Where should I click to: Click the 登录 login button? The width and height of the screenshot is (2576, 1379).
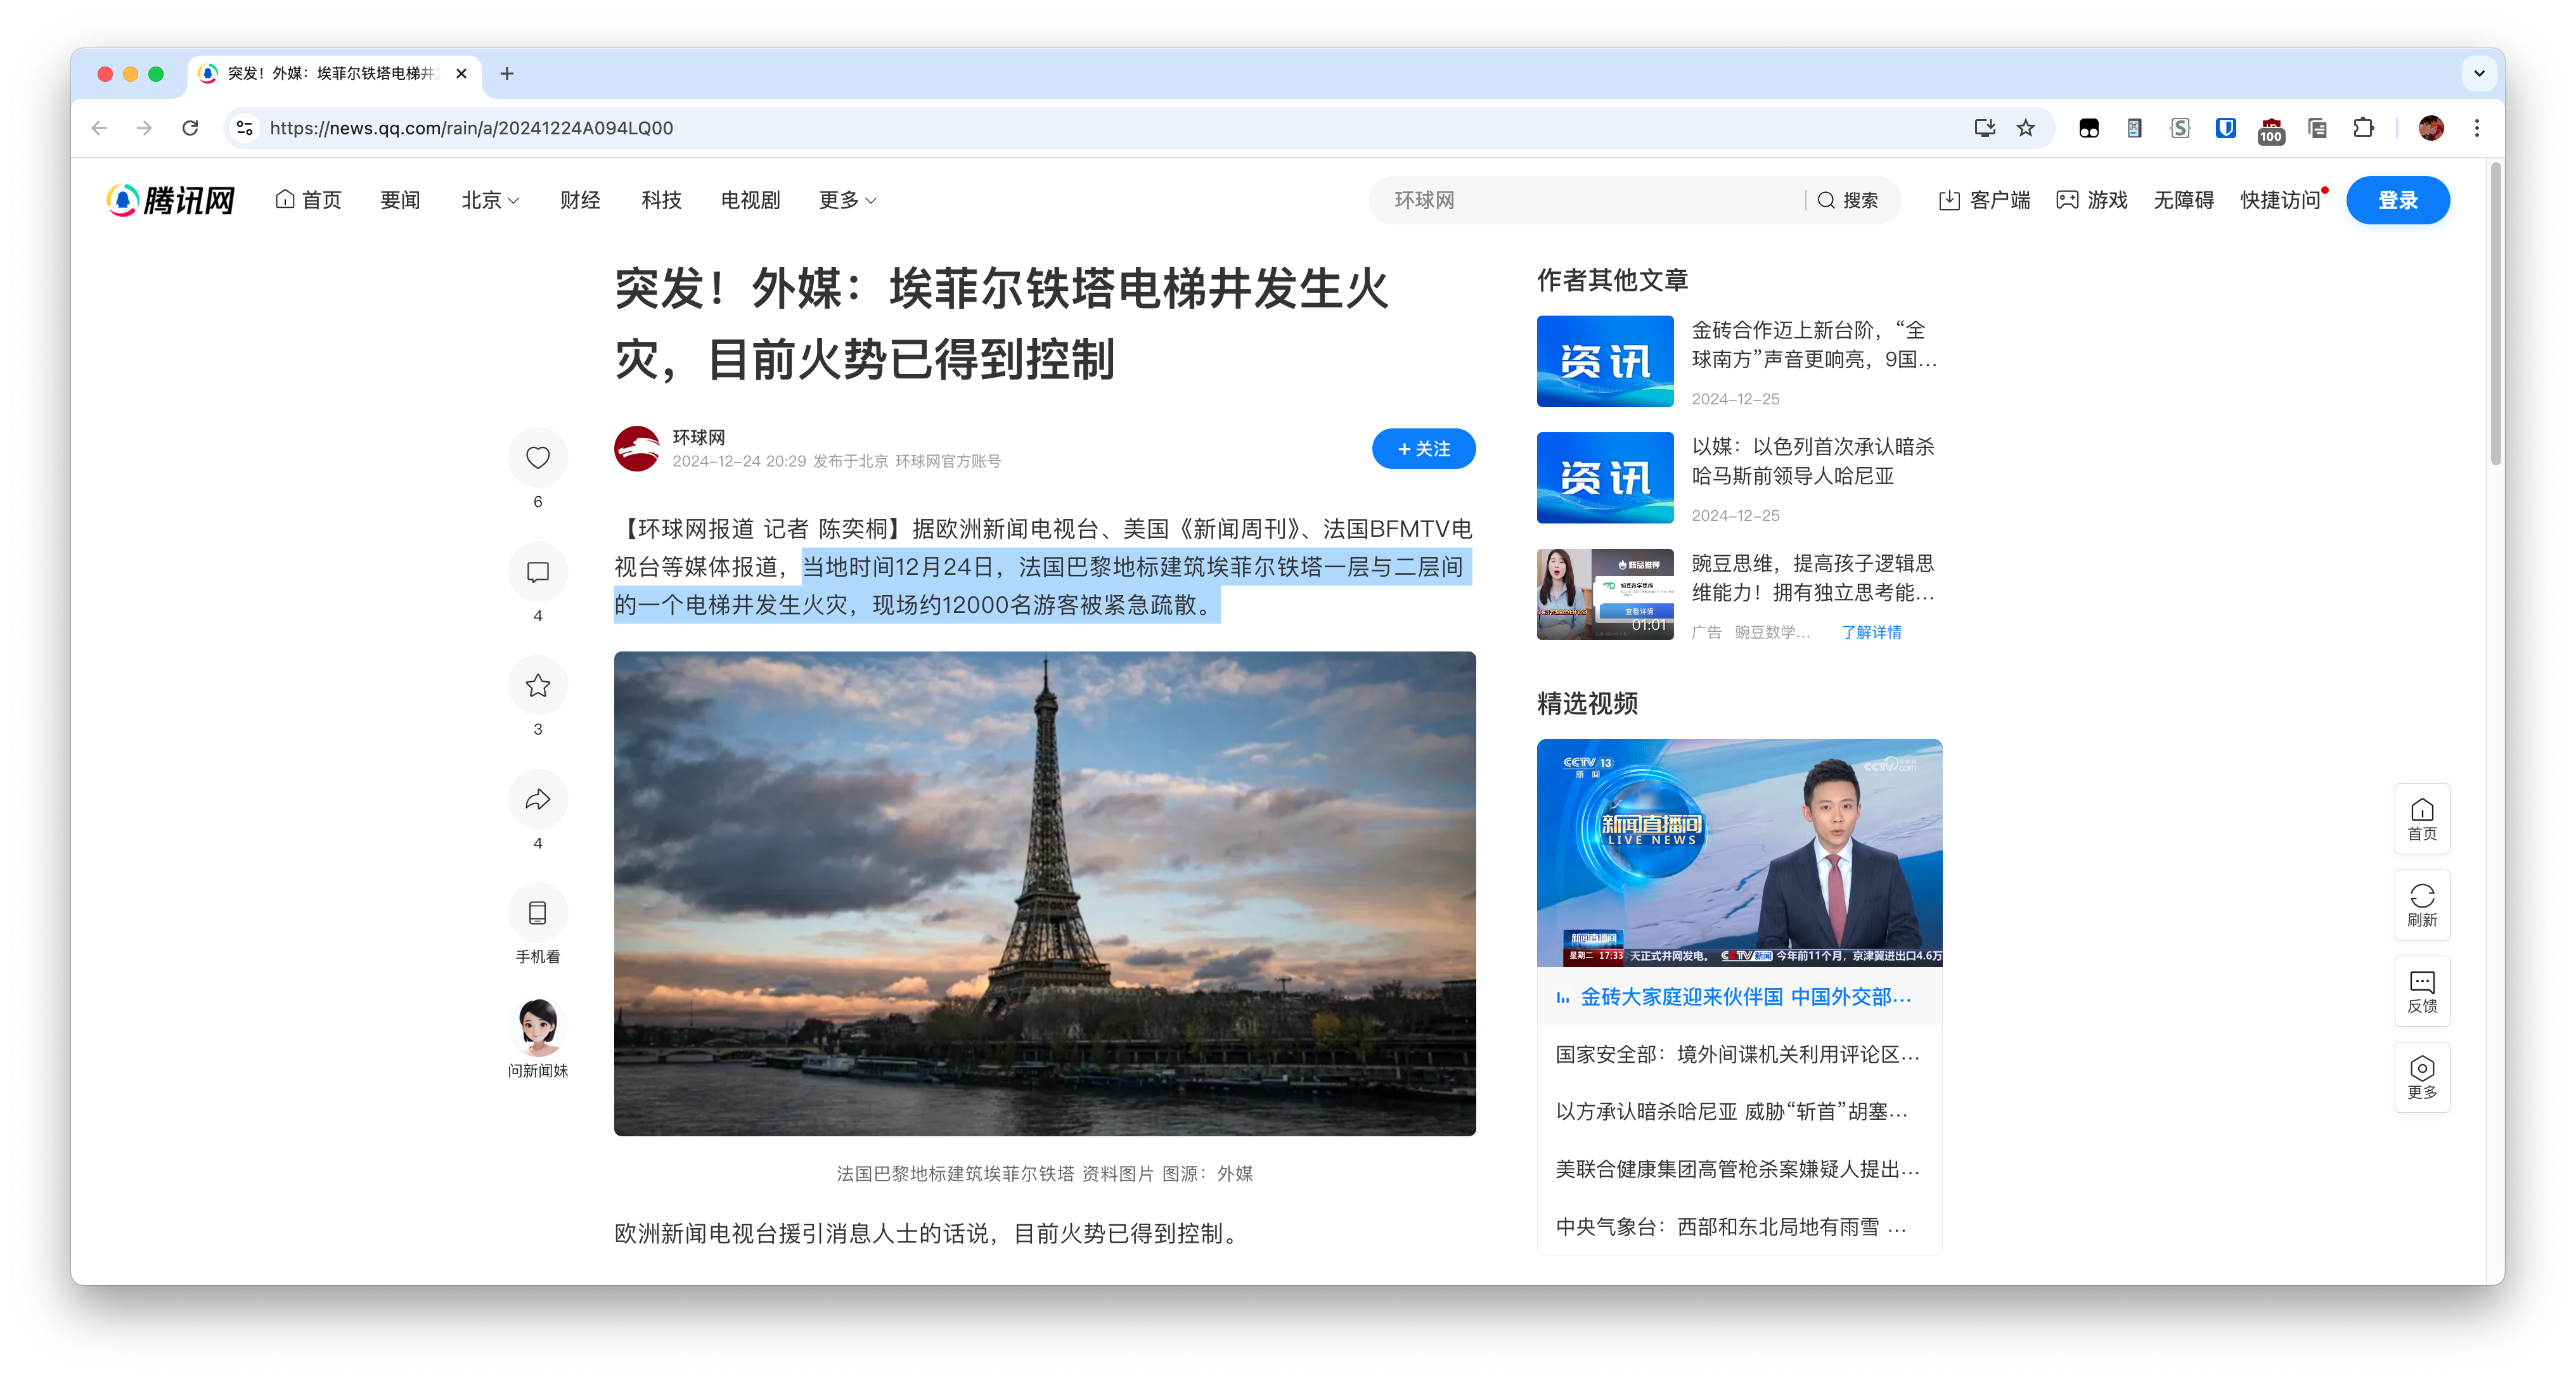pyautogui.click(x=2395, y=199)
